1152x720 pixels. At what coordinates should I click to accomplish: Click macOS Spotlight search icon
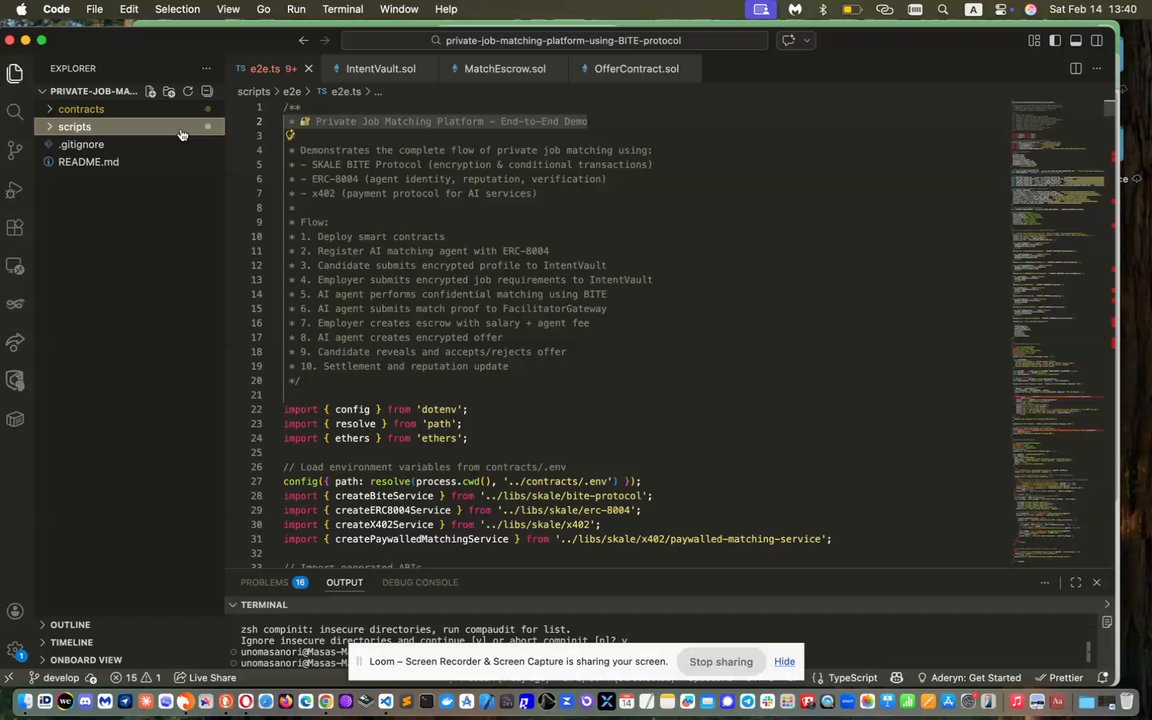943,9
